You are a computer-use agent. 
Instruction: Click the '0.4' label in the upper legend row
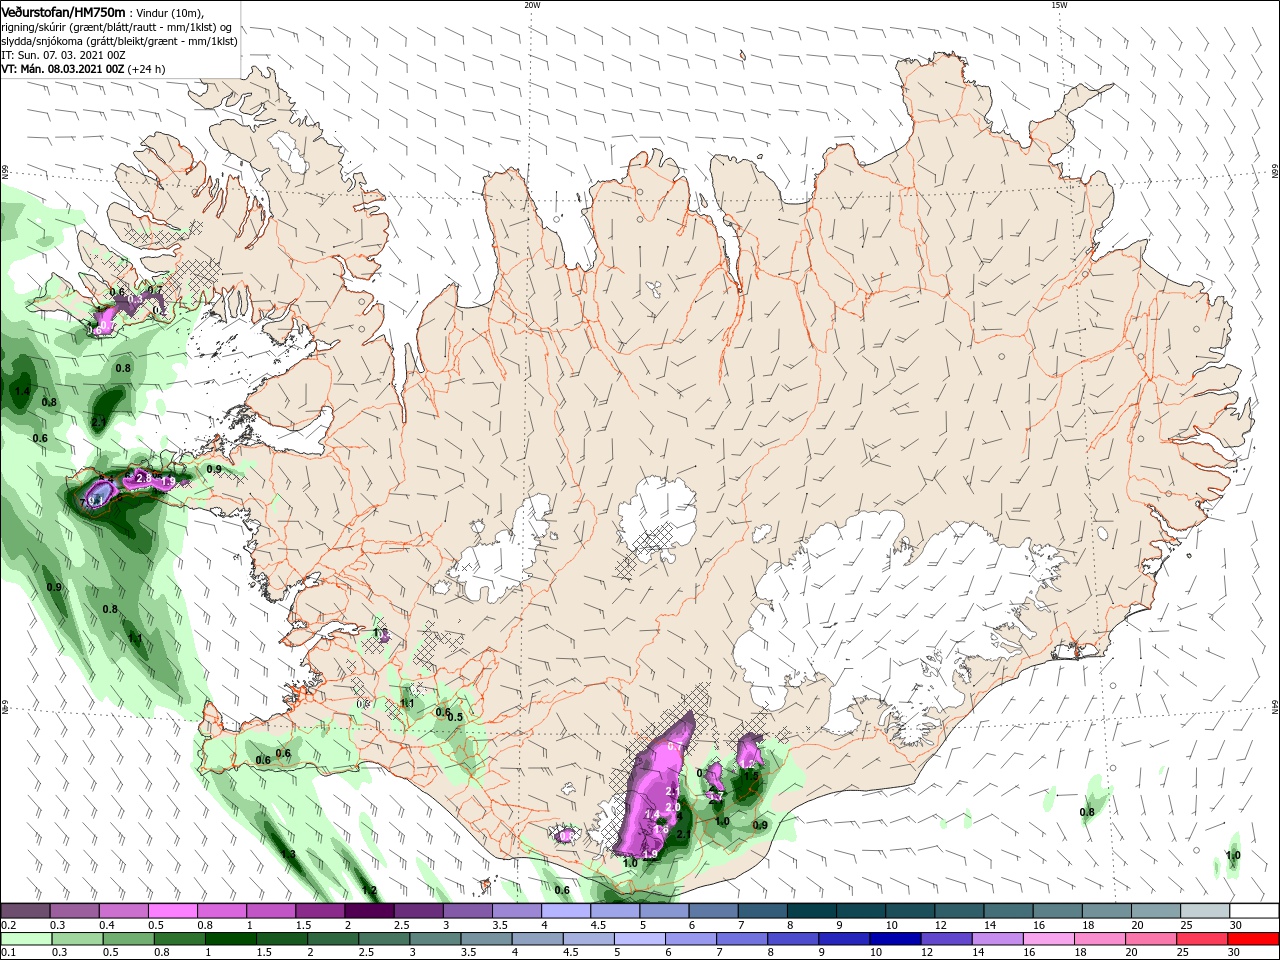pos(106,925)
